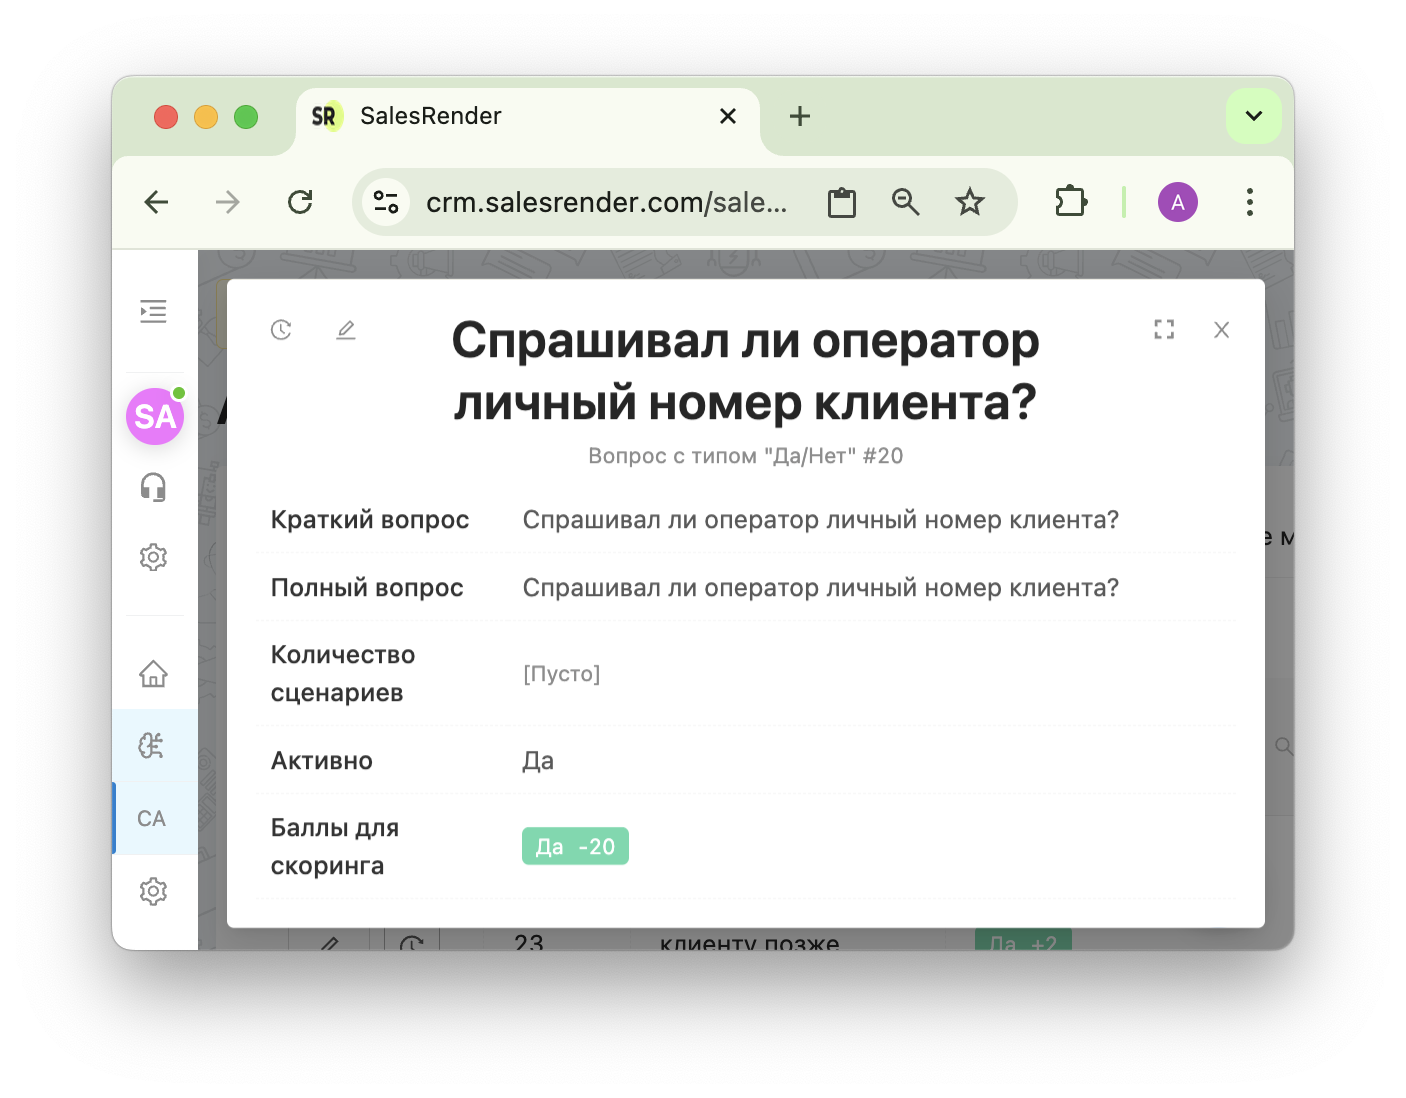The width and height of the screenshot is (1406, 1098).
Task: Bookmark this page with star icon
Action: pyautogui.click(x=970, y=202)
